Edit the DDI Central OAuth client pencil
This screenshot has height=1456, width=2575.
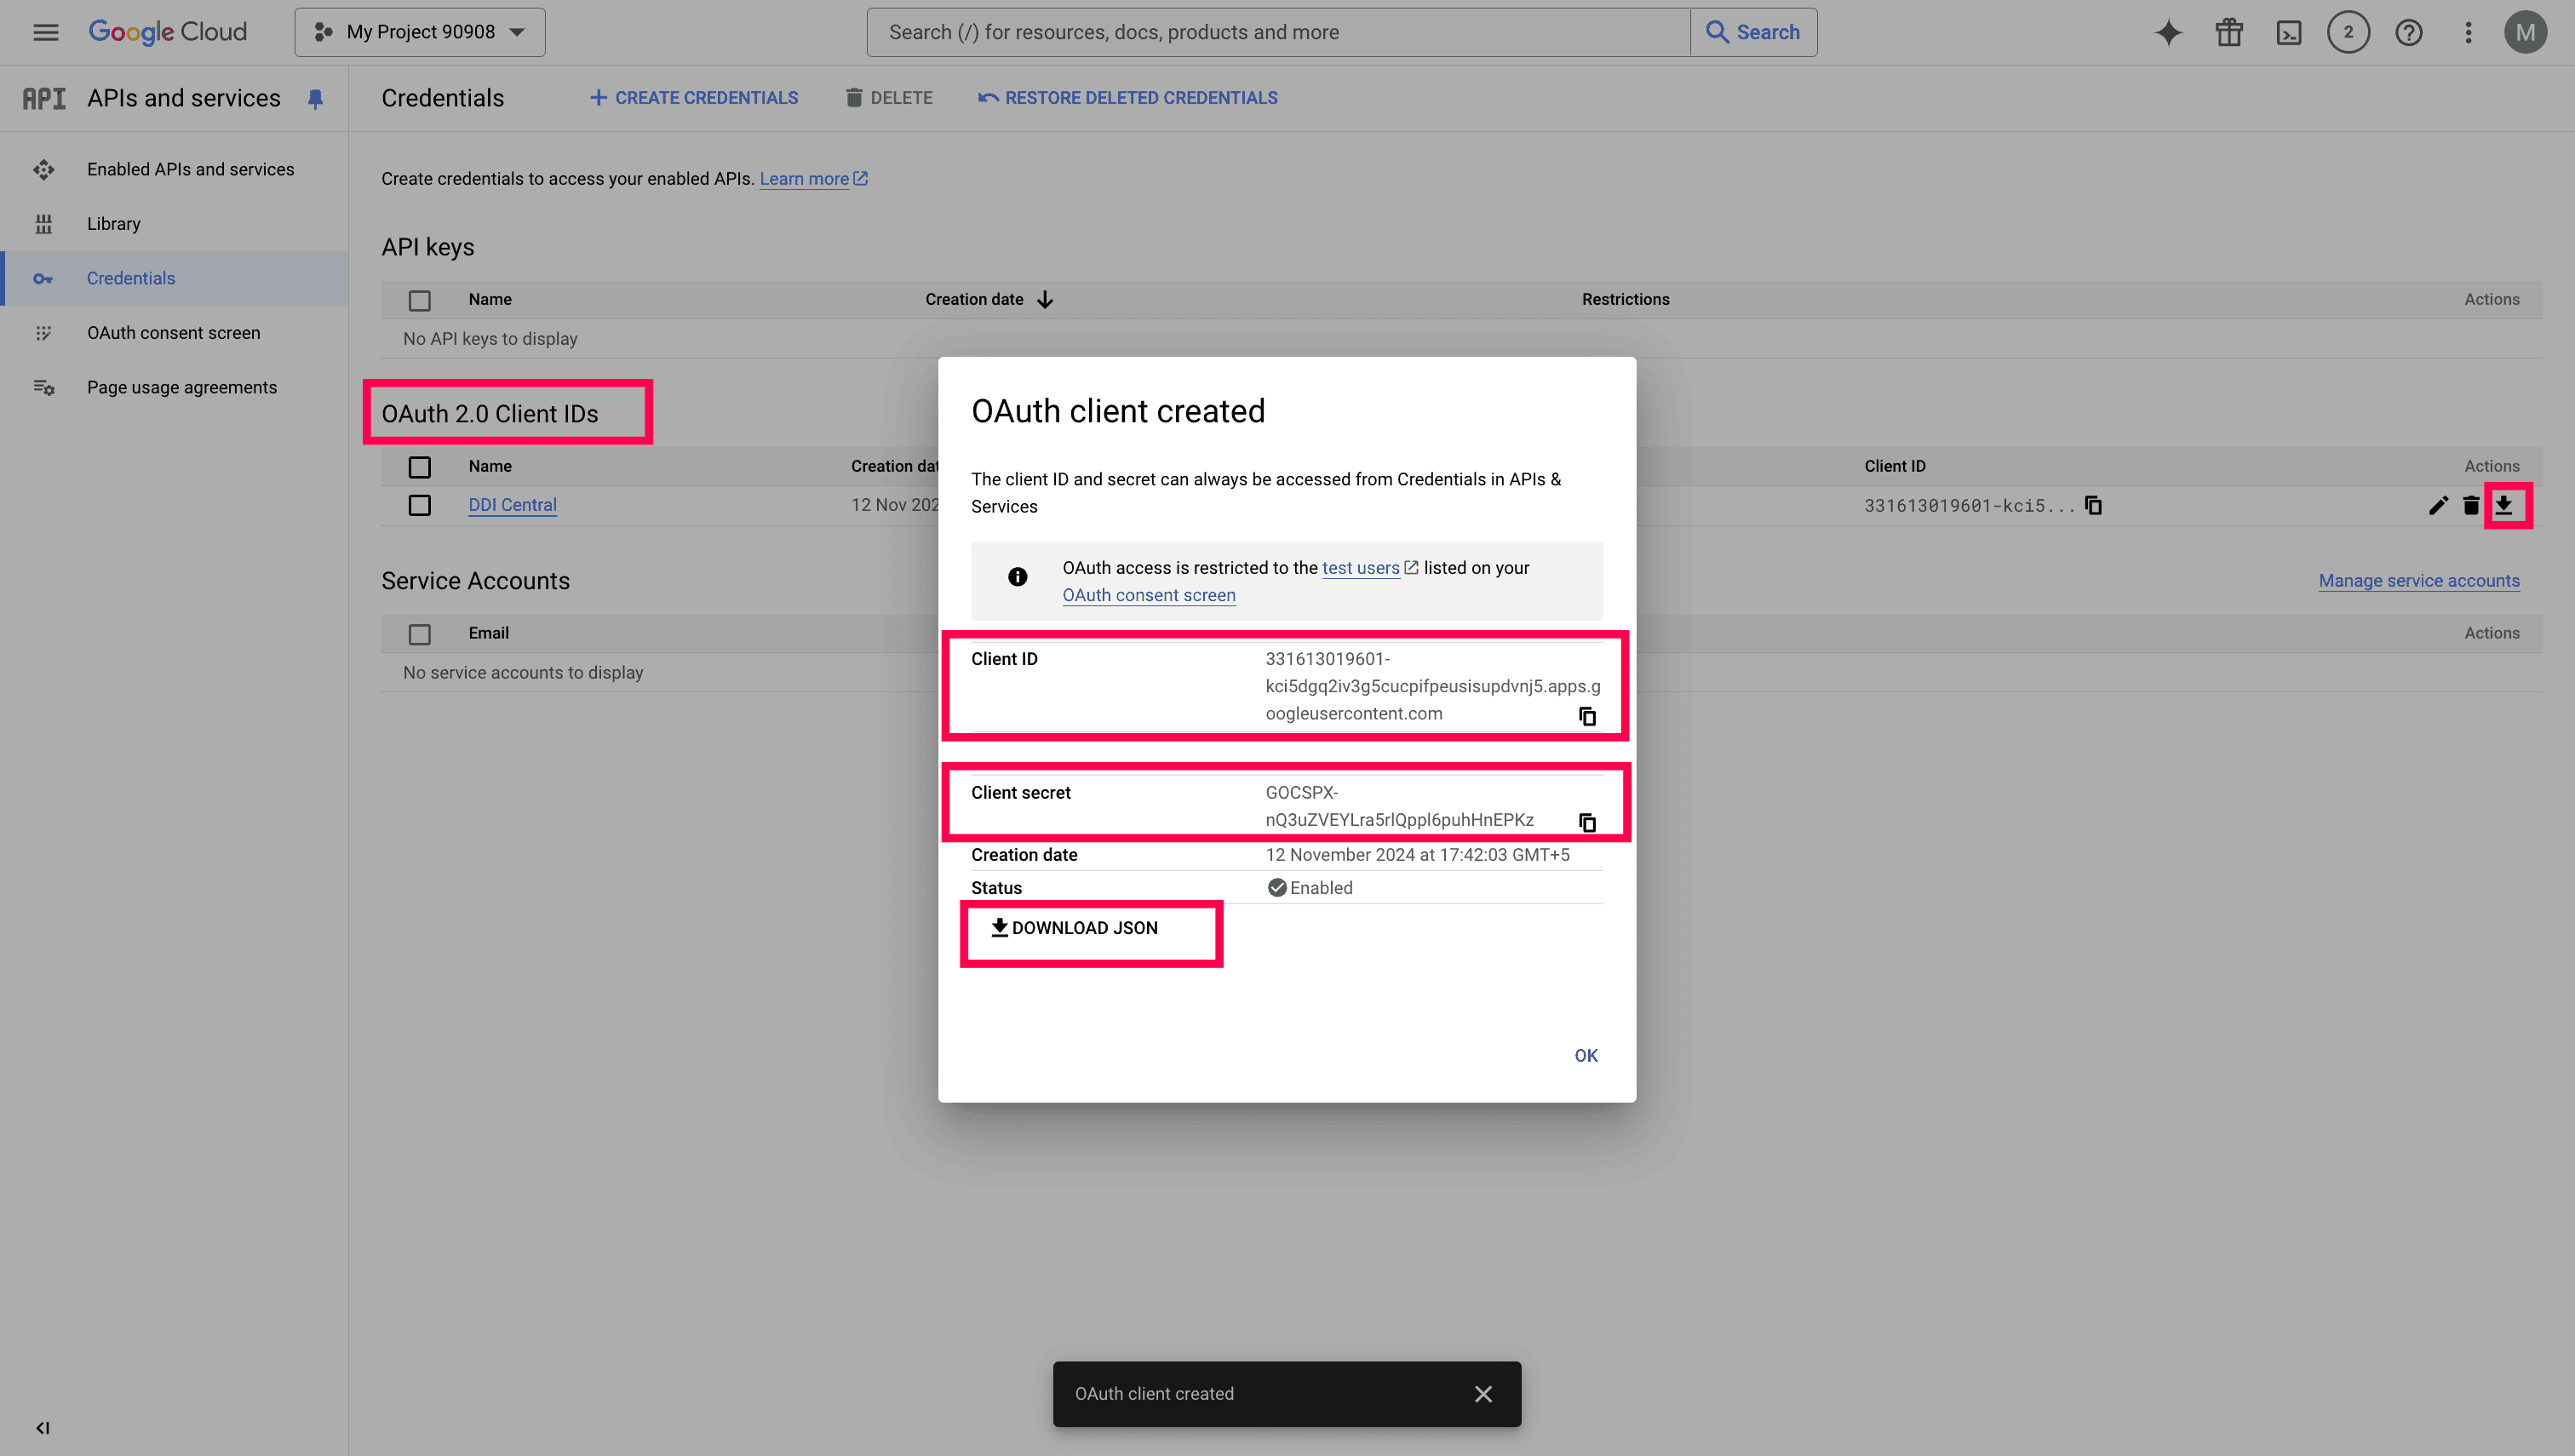point(2438,505)
